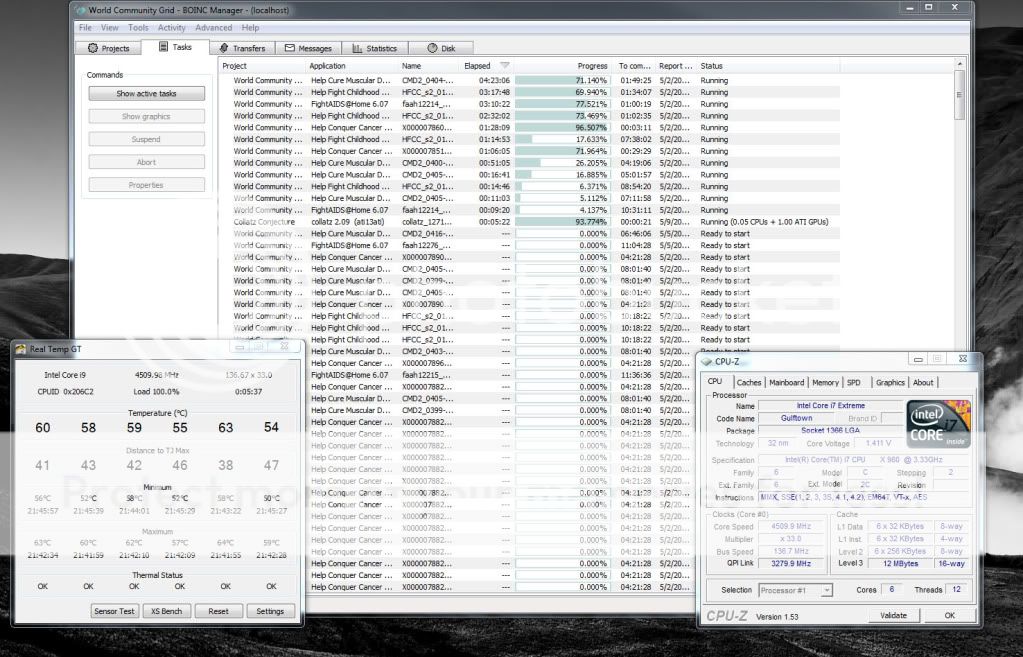The width and height of the screenshot is (1023, 657).
Task: Click the Disk tab pie icon
Action: [431, 48]
